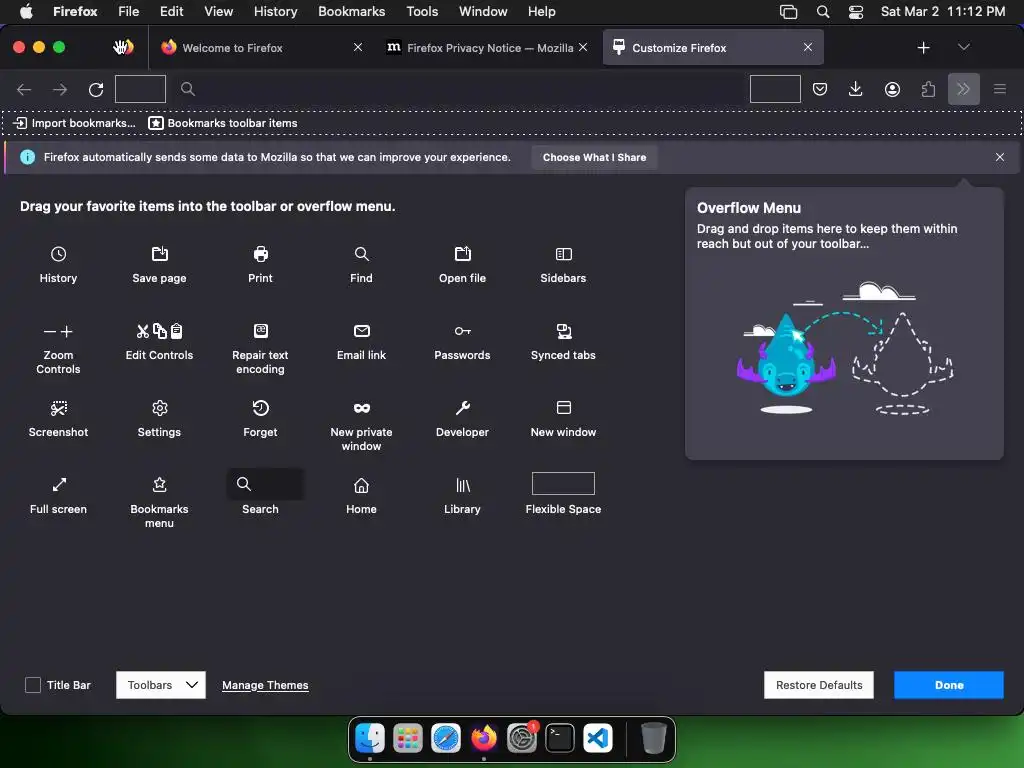The height and width of the screenshot is (768, 1024).
Task: Open macOS Control Center in menu bar
Action: coord(856,11)
